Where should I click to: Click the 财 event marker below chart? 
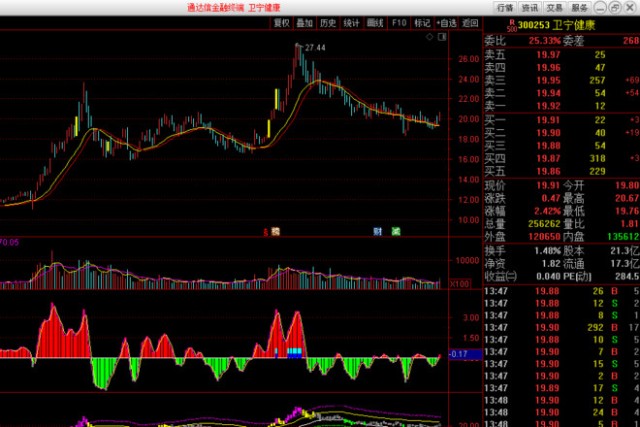tap(379, 231)
